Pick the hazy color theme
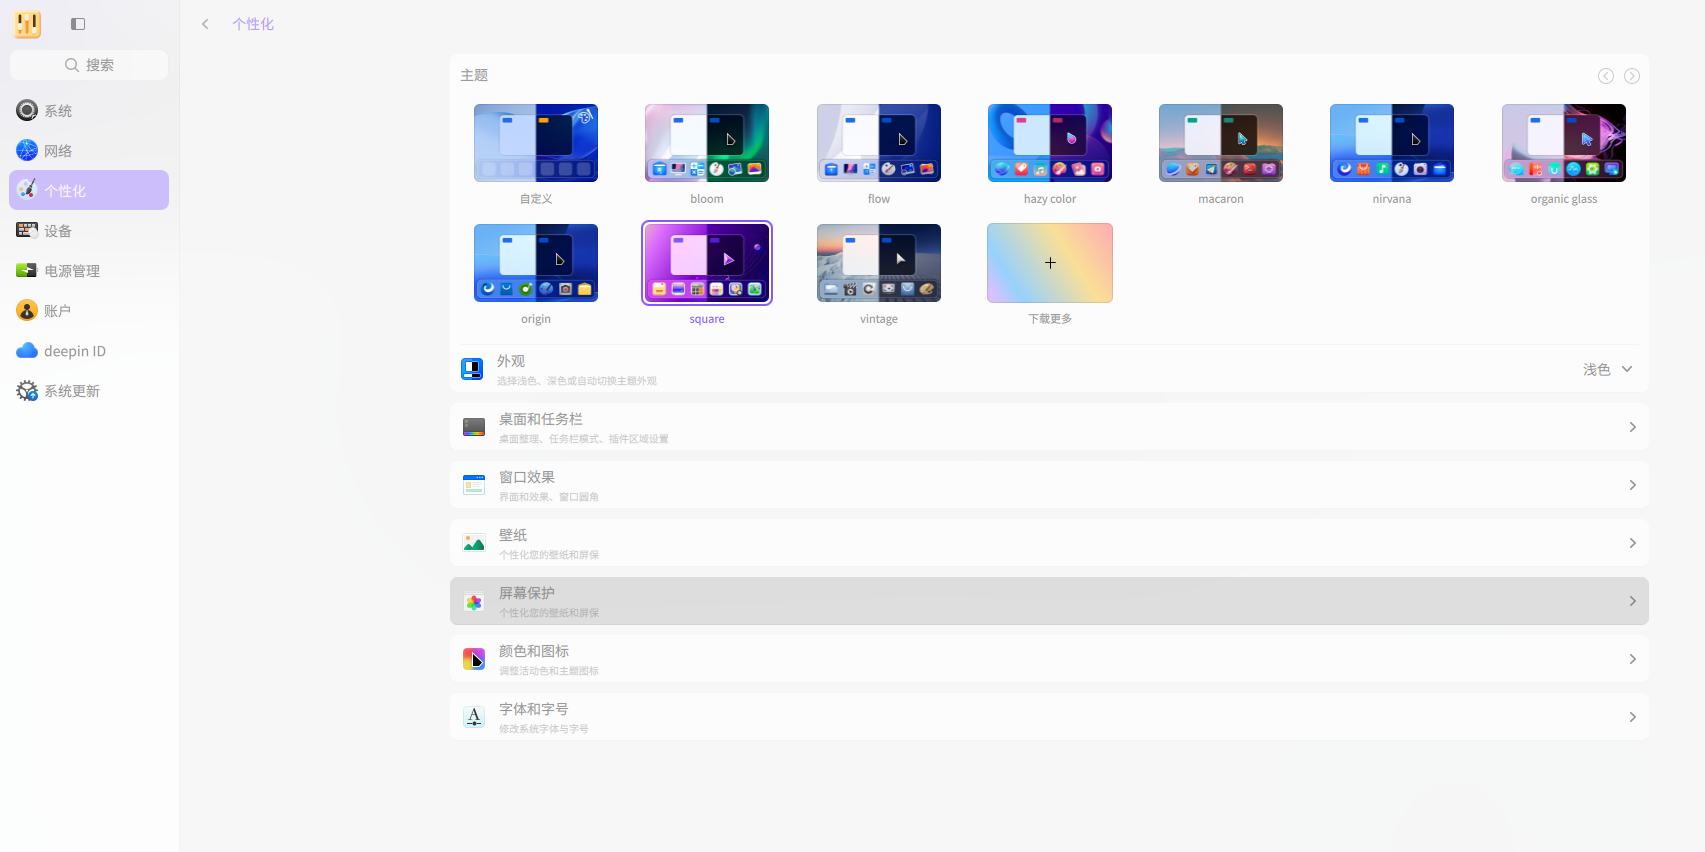Viewport: 1705px width, 852px height. point(1050,143)
